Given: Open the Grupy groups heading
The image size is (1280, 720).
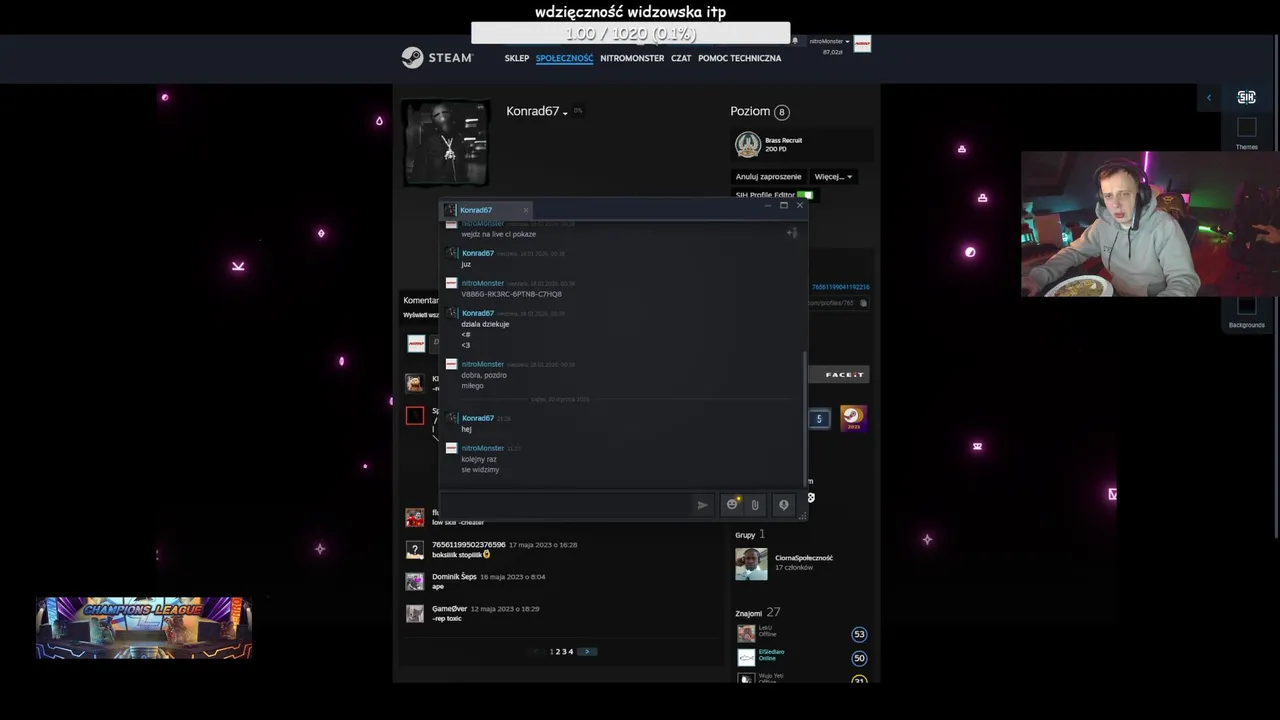Looking at the screenshot, I should pos(745,535).
